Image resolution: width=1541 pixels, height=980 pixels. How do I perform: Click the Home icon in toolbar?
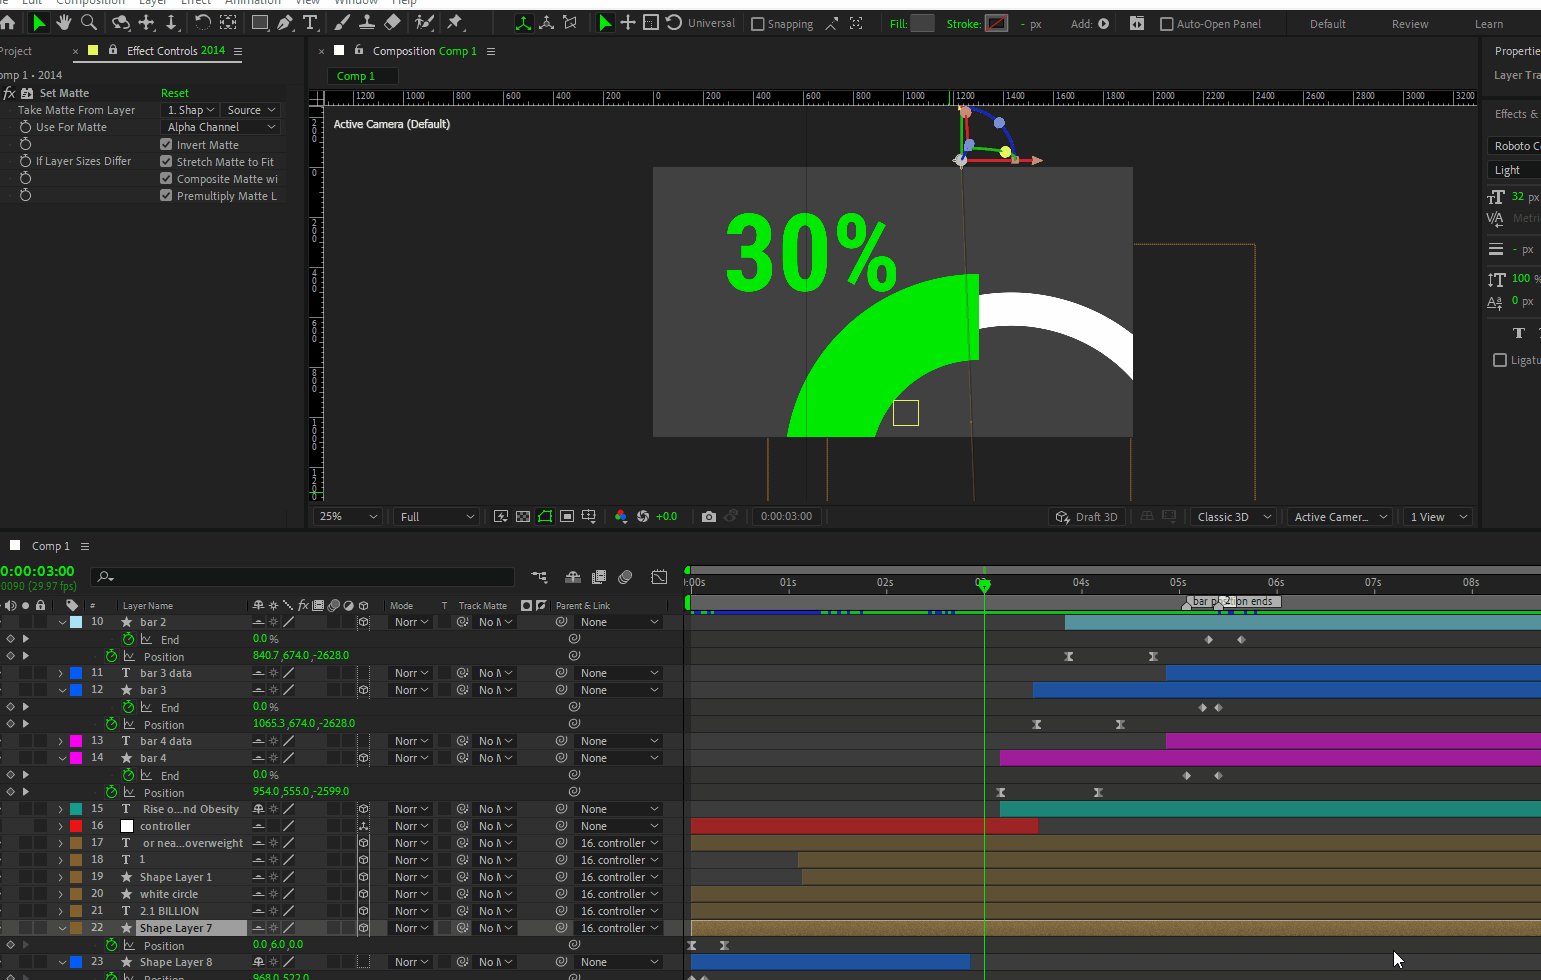pos(7,22)
